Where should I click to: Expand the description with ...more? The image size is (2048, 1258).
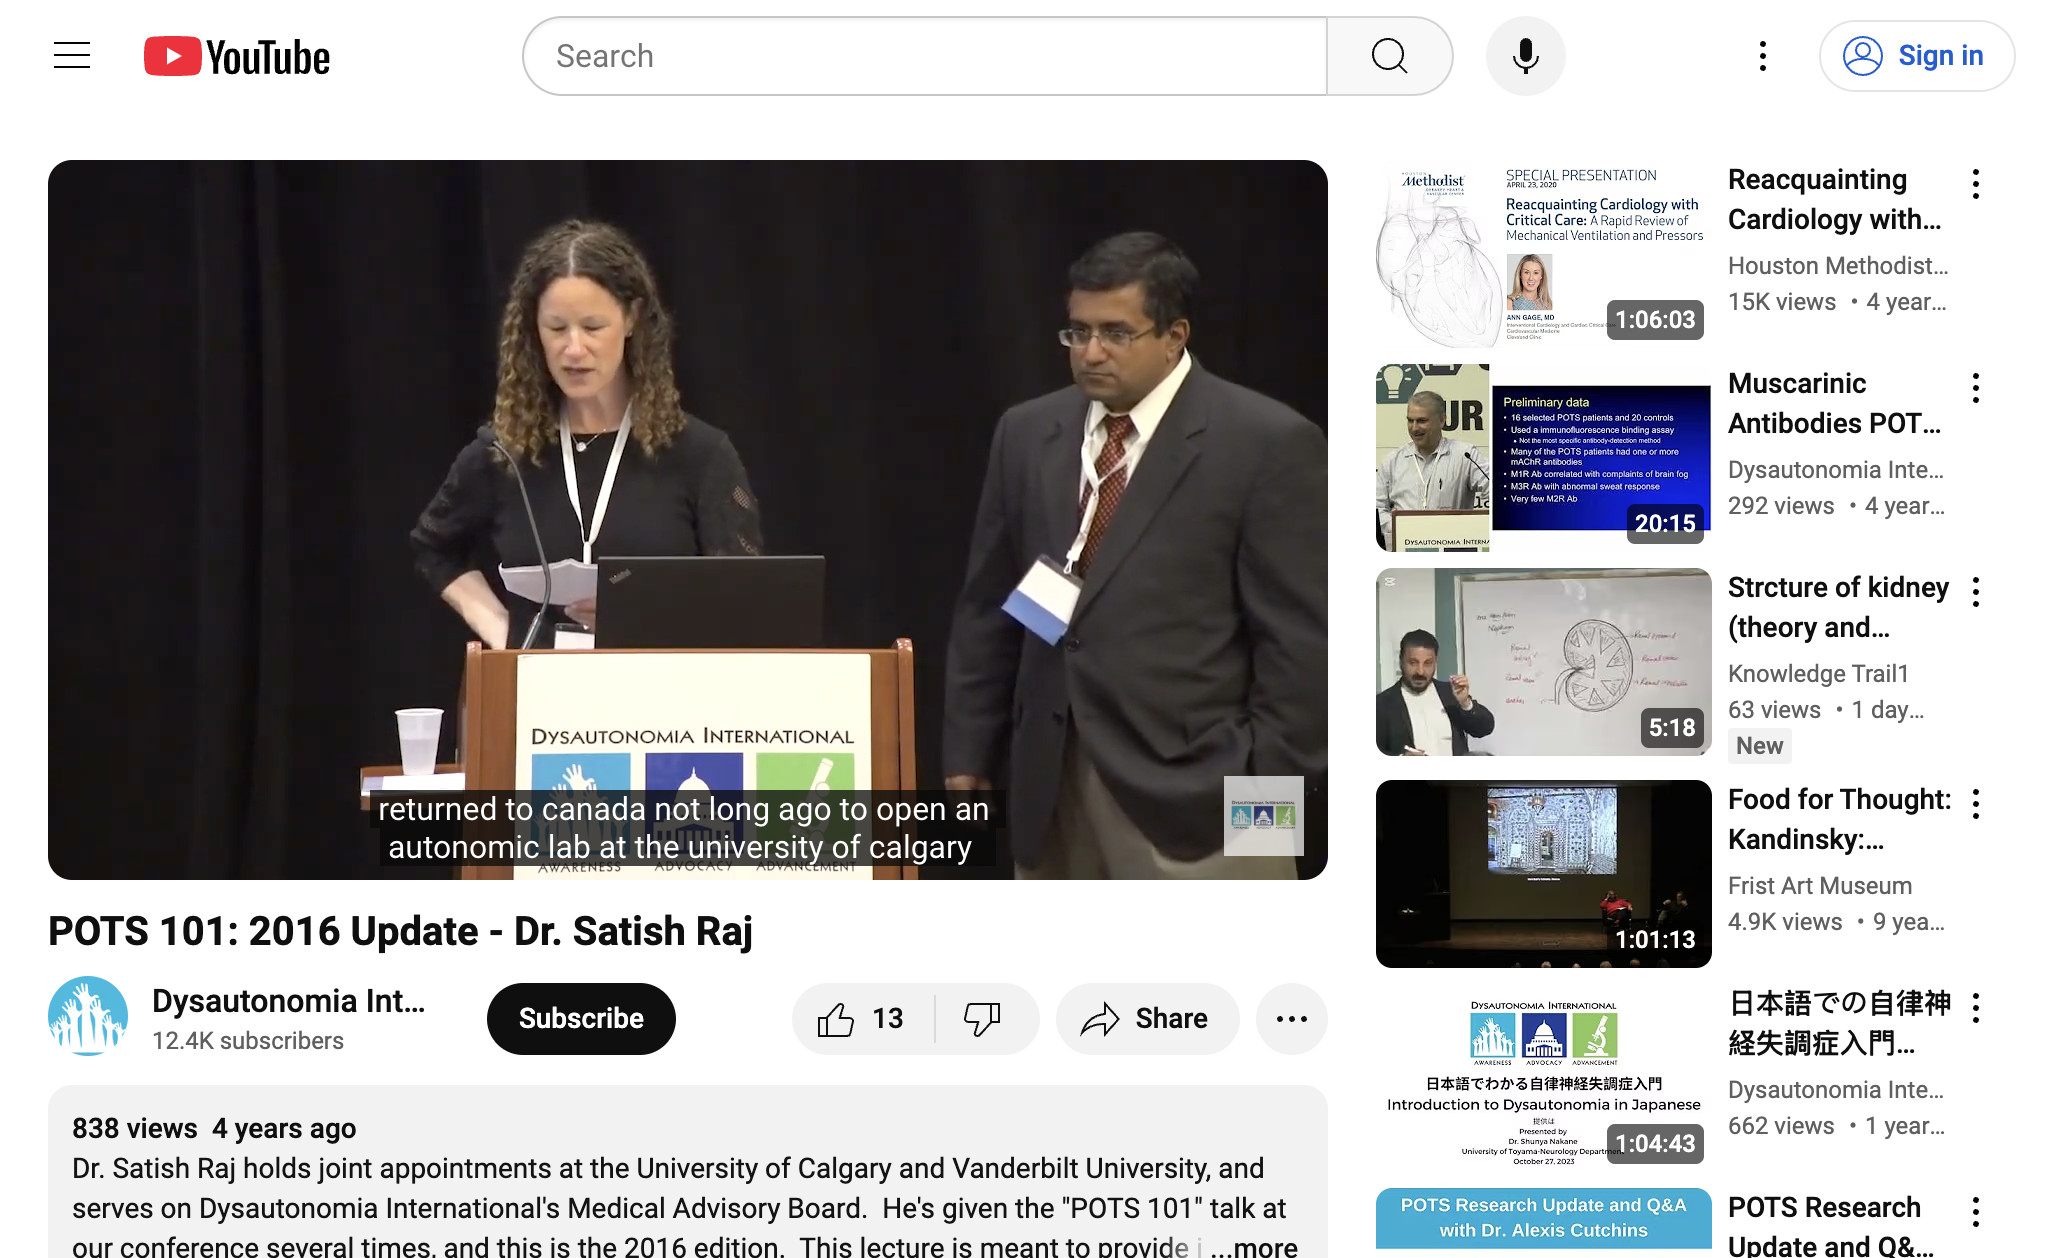coord(1254,1246)
